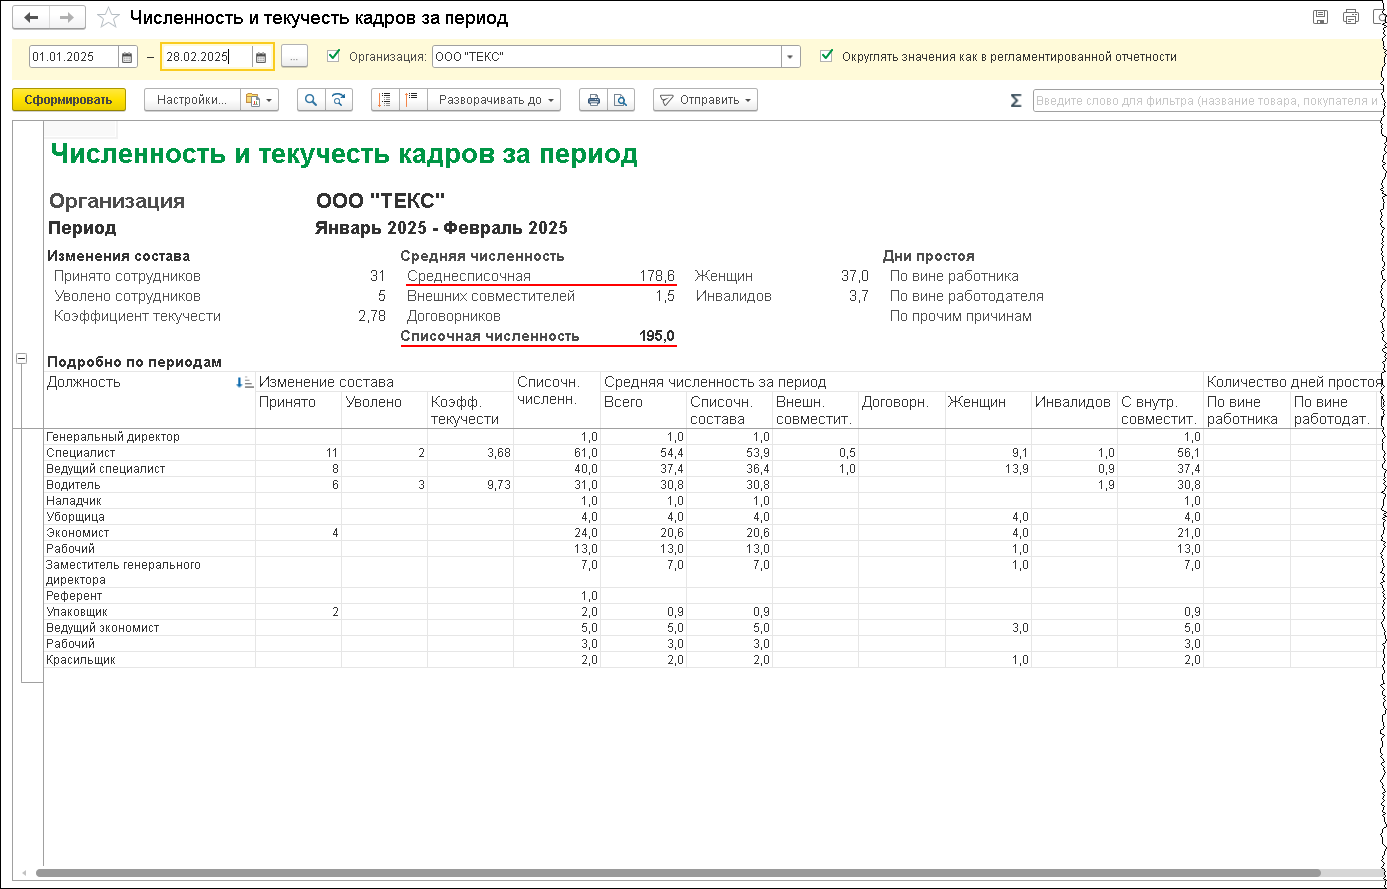Click the back navigation arrow
The width and height of the screenshot is (1387, 889).
(31, 18)
